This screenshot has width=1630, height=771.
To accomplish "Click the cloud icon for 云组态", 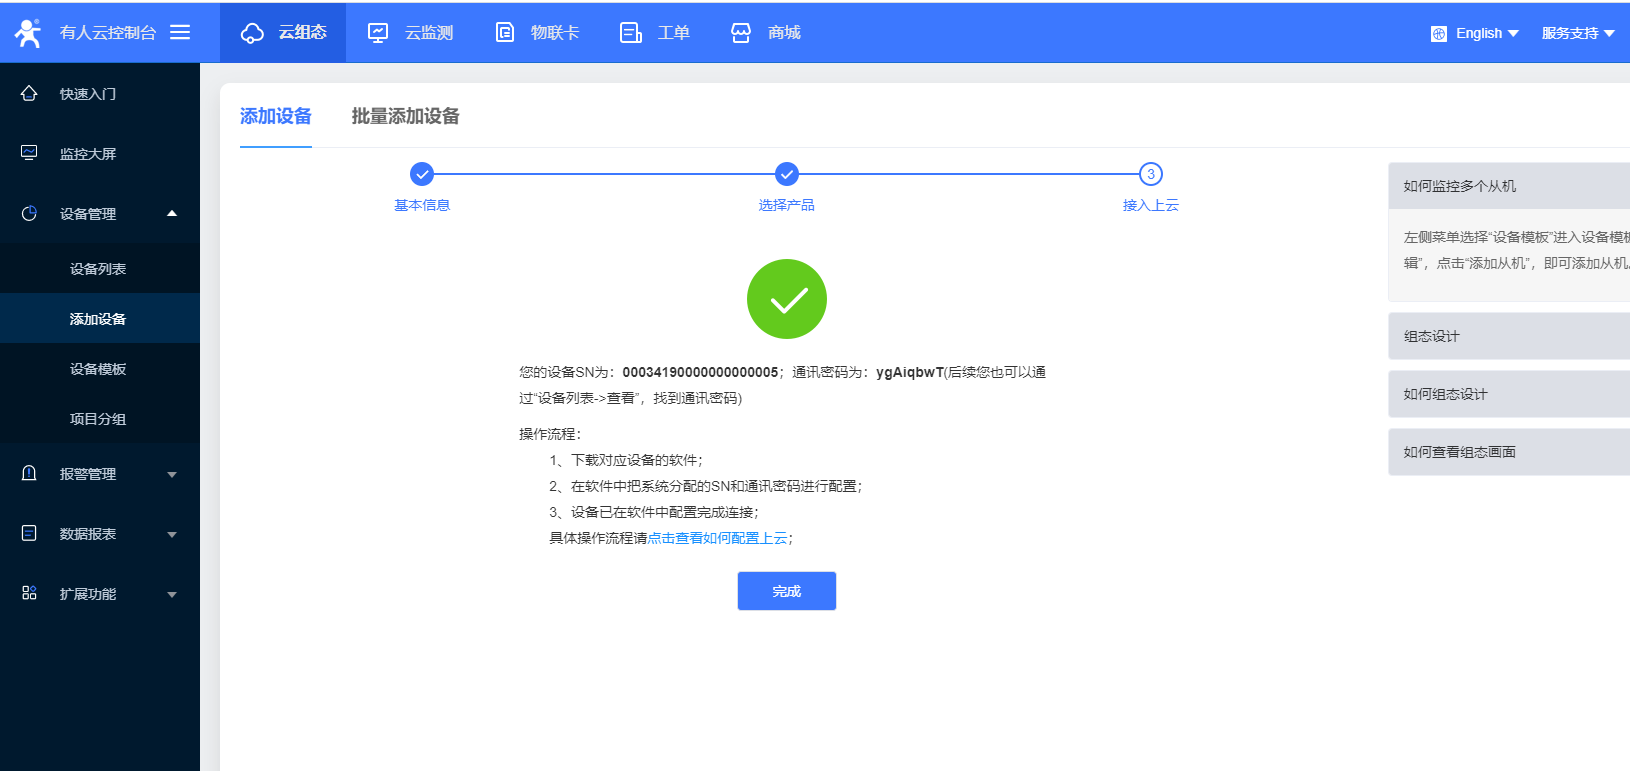I will 252,33.
